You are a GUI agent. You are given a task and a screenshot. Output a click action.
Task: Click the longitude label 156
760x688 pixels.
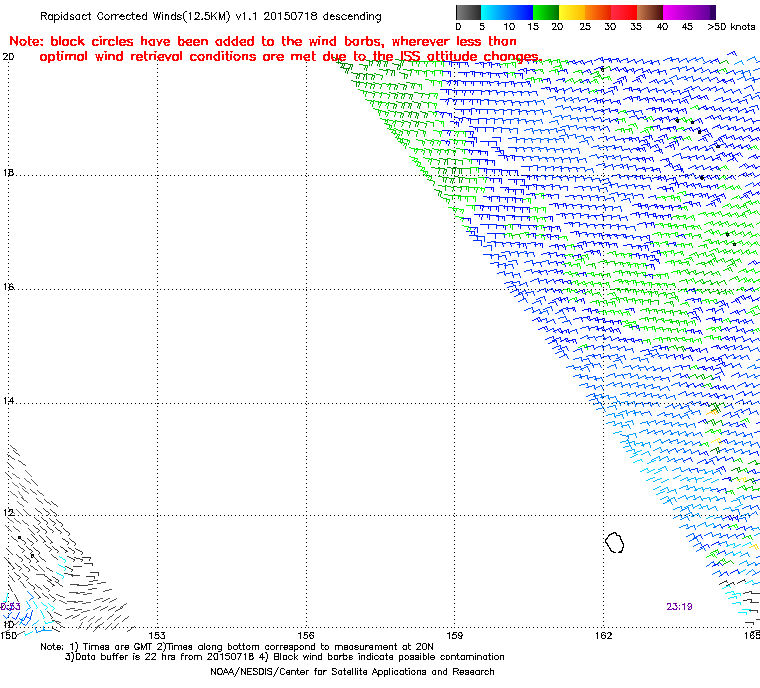point(306,635)
